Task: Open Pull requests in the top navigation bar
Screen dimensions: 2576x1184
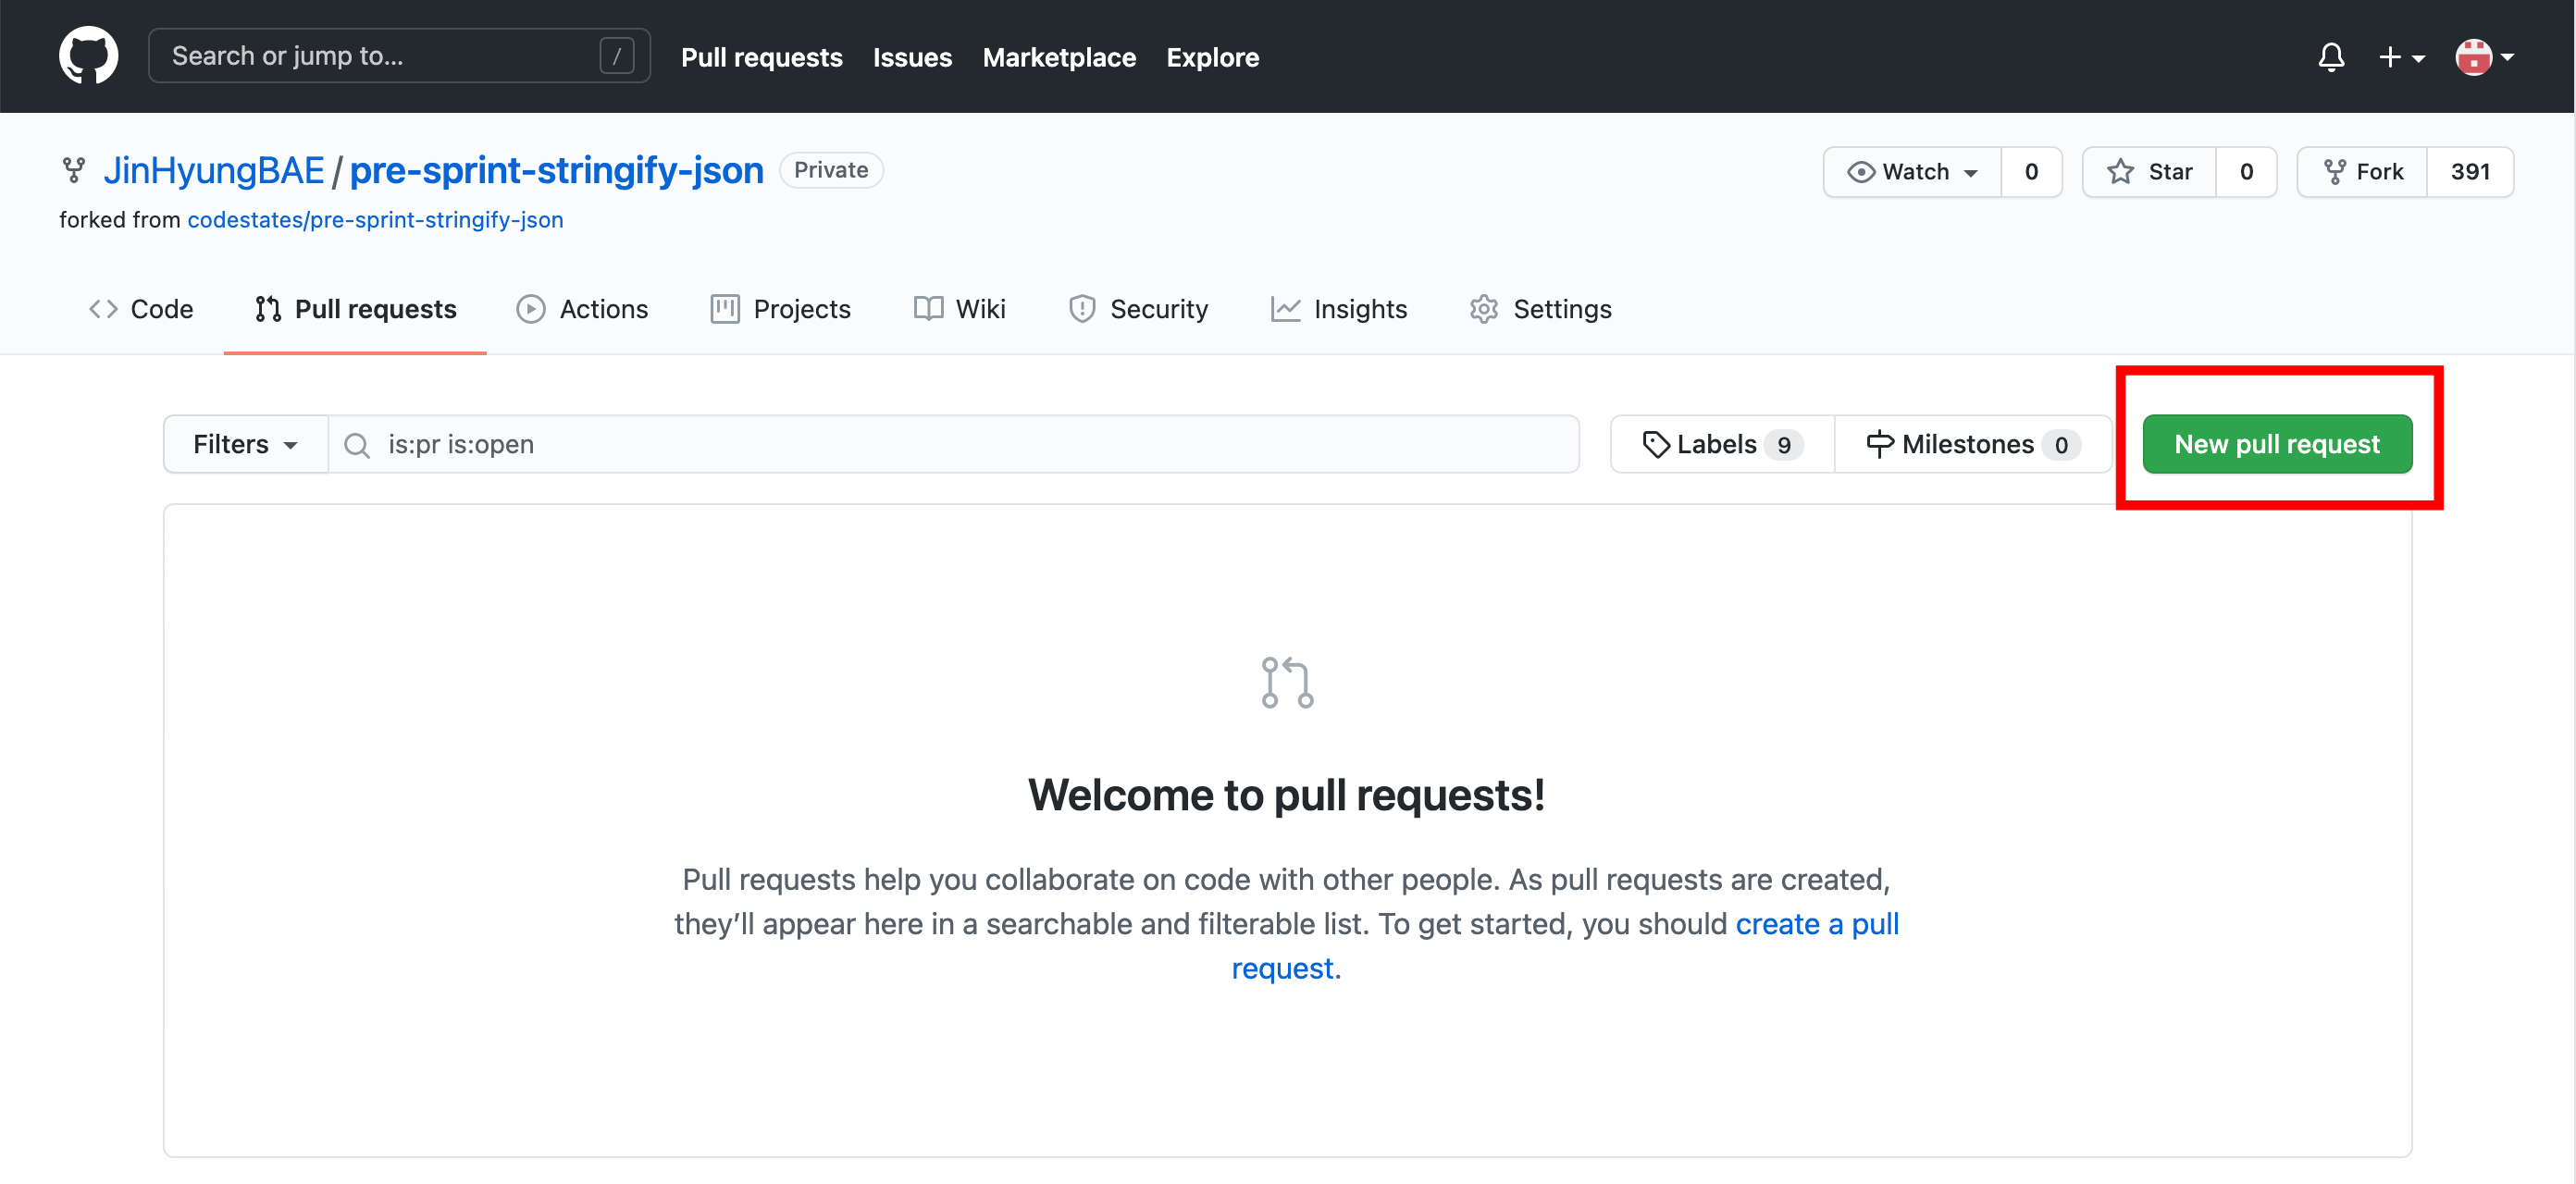Action: click(761, 57)
